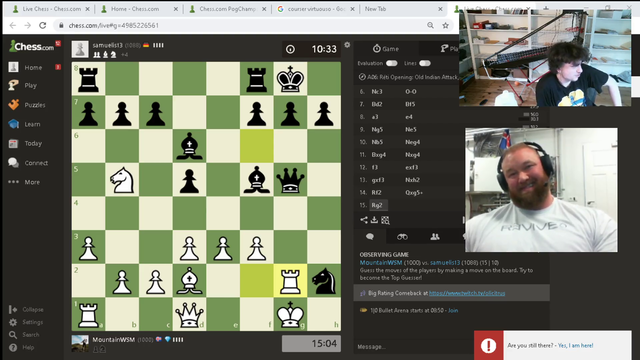Click browser forward arrow

27,25
